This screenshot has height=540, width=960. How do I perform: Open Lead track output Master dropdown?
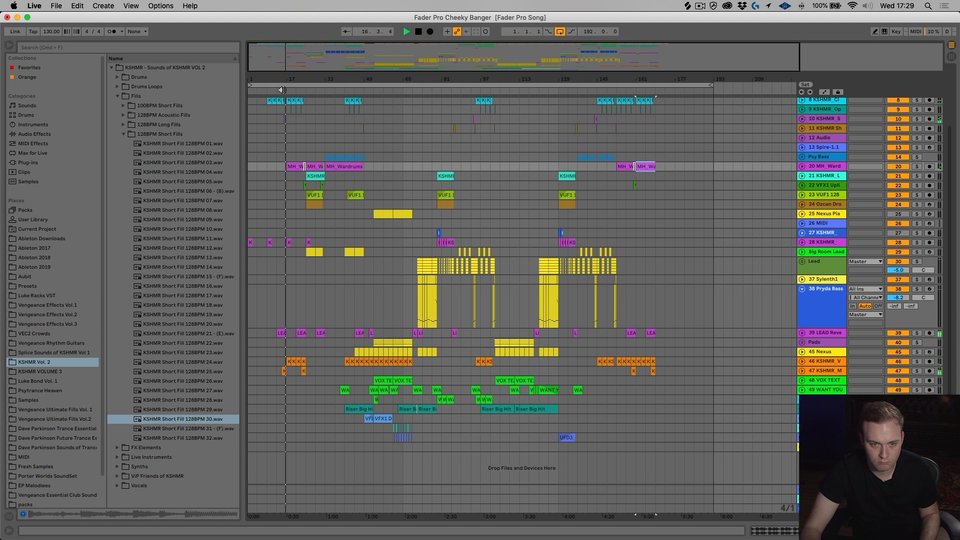click(866, 261)
